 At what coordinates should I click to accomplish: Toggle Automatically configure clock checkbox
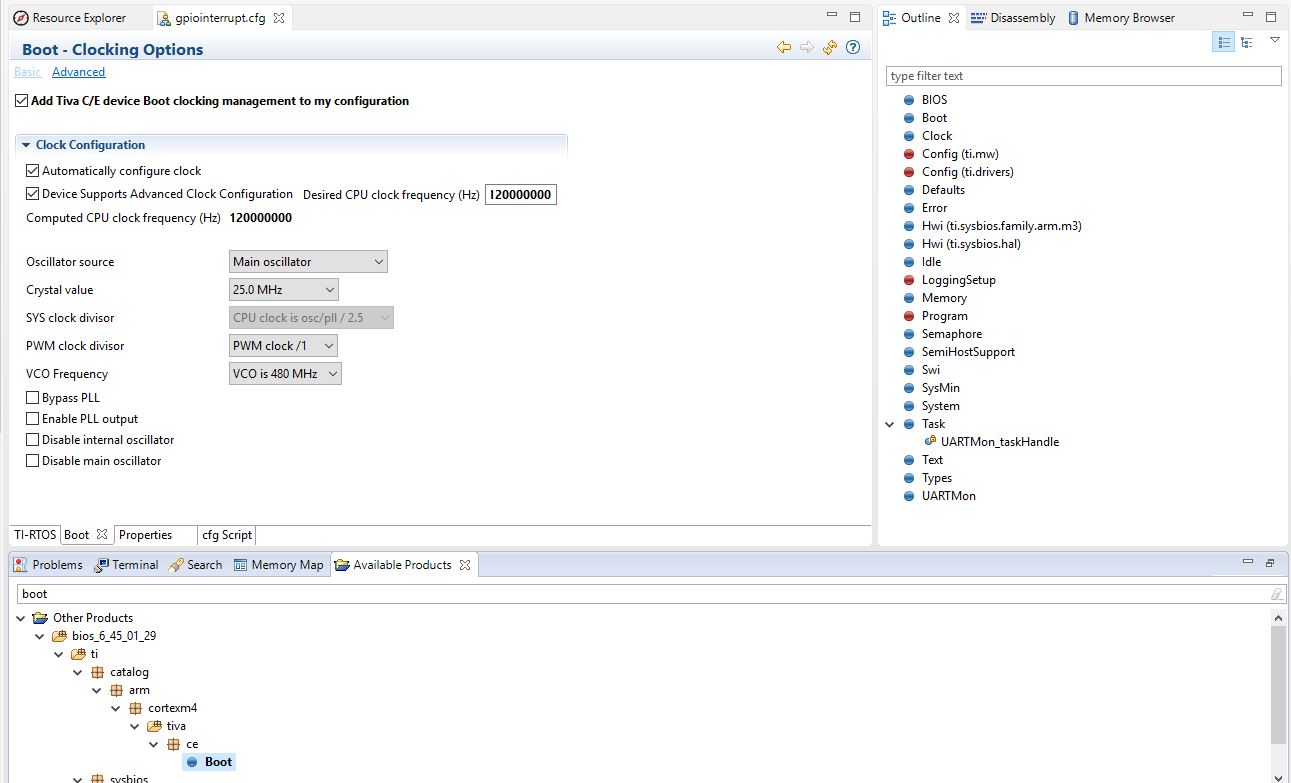pyautogui.click(x=33, y=171)
